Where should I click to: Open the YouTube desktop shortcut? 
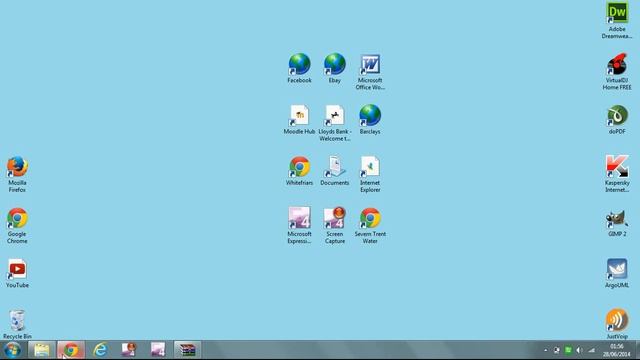pyautogui.click(x=17, y=273)
